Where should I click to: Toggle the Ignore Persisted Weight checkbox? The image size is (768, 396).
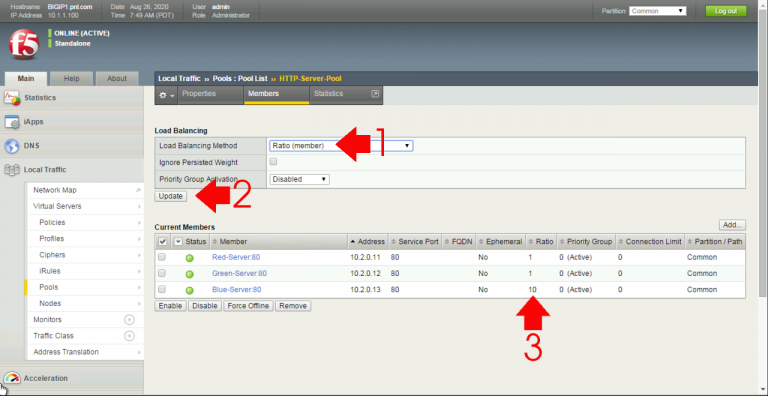[x=274, y=162]
